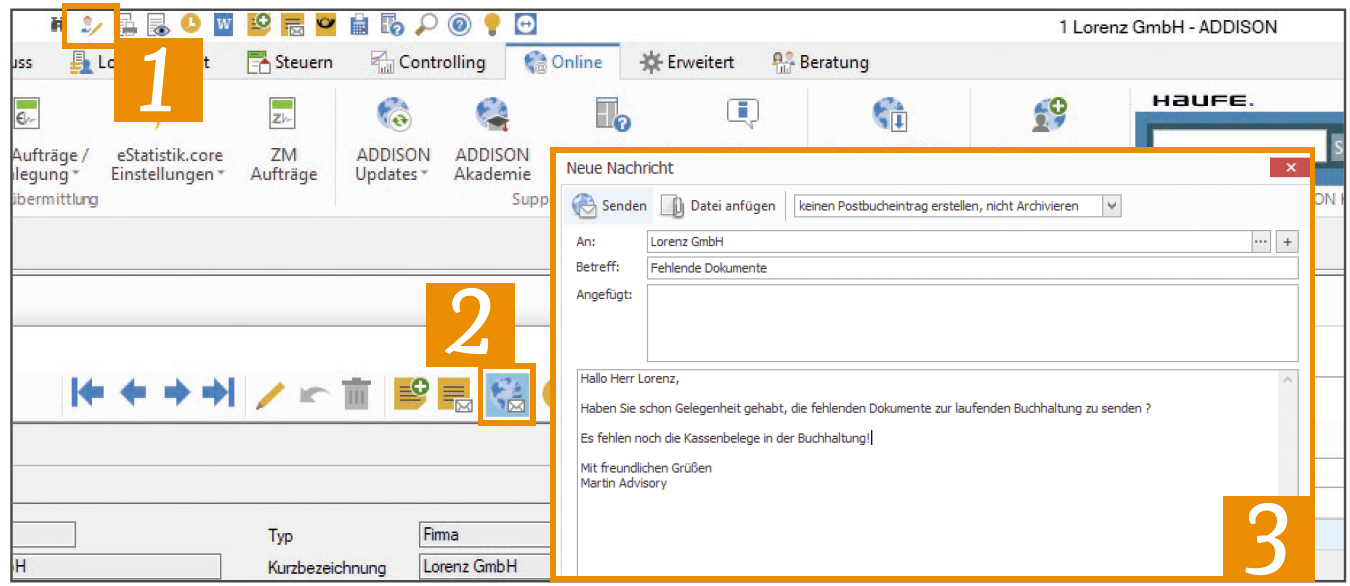Go to the previous record arrow
The width and height of the screenshot is (1350, 586).
pos(133,394)
